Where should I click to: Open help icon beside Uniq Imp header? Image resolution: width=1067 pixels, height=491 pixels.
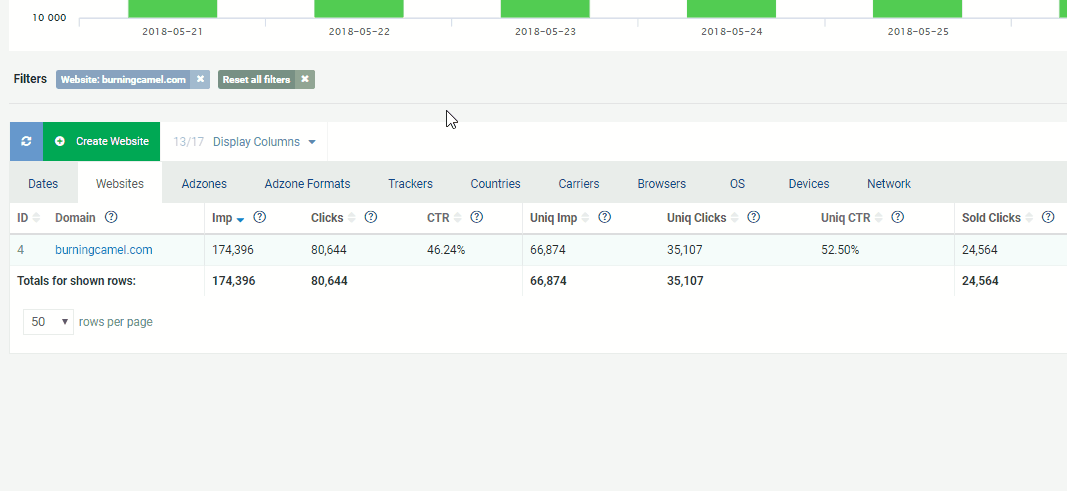[604, 218]
